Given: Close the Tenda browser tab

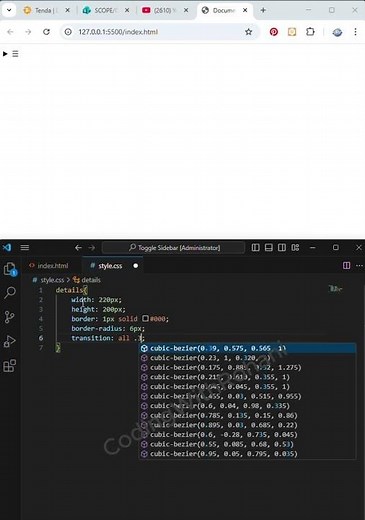Looking at the screenshot, I should coord(67,10).
